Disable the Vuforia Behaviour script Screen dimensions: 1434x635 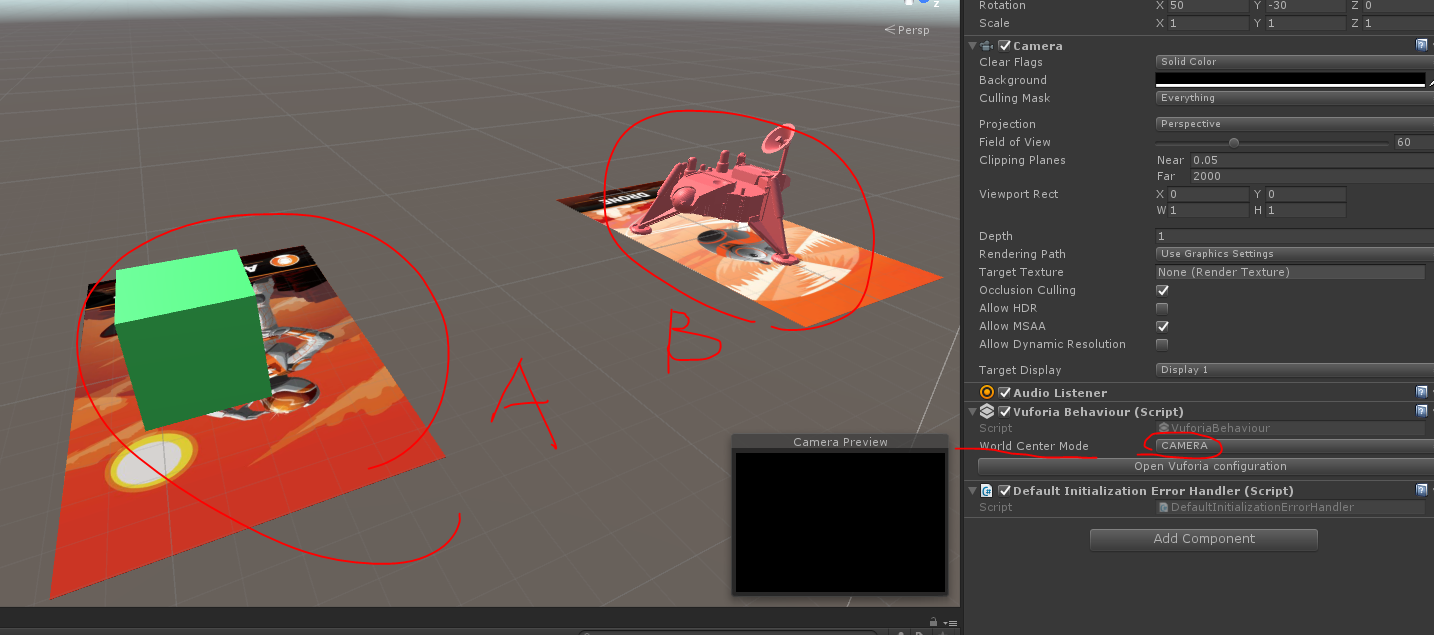pos(1004,411)
